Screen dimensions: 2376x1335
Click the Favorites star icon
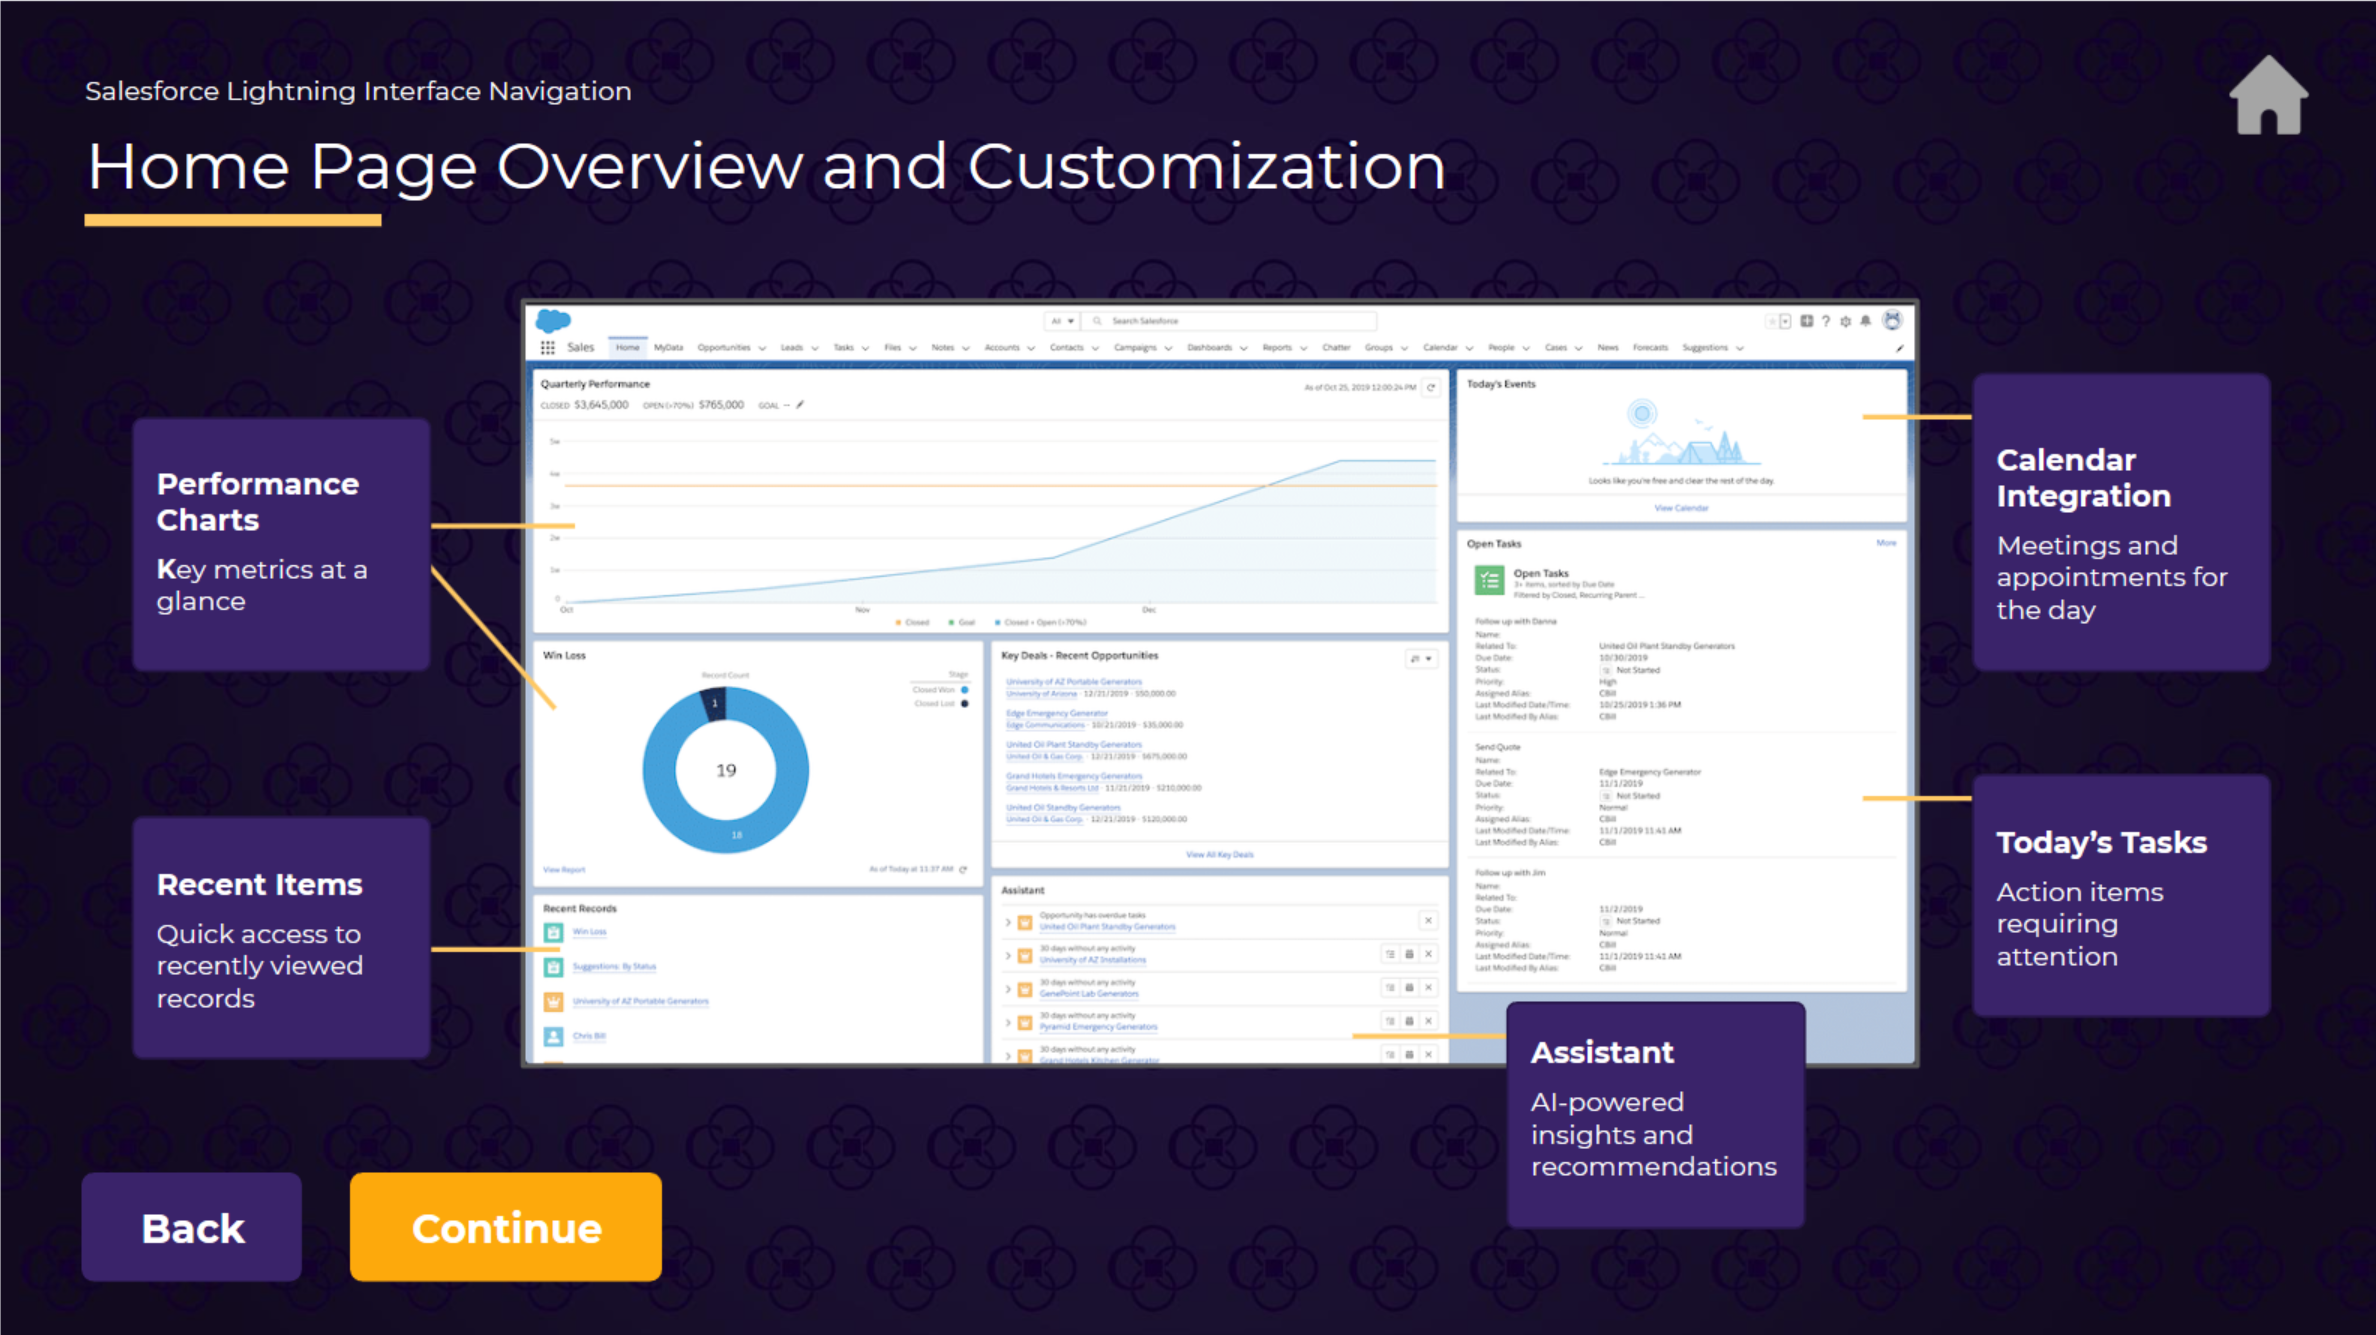[x=1773, y=321]
